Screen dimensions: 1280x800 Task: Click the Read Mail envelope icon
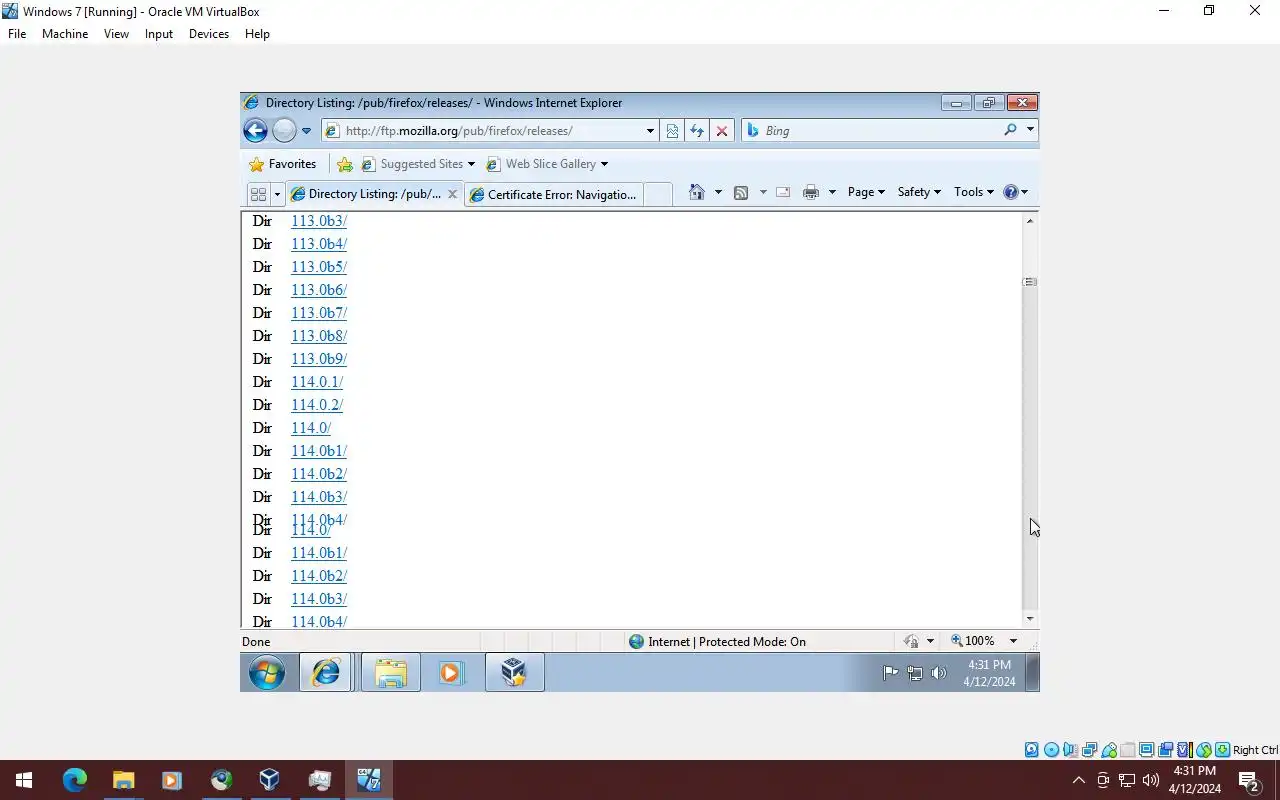(783, 192)
